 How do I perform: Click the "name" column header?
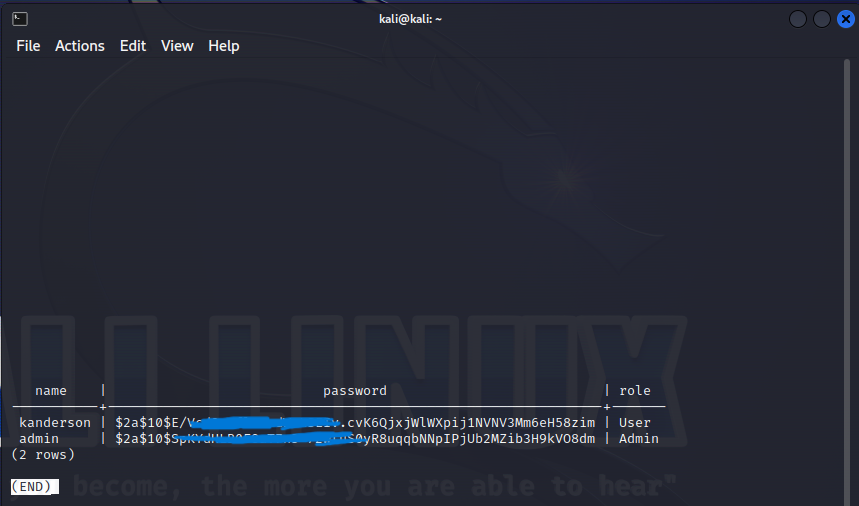[x=51, y=391]
